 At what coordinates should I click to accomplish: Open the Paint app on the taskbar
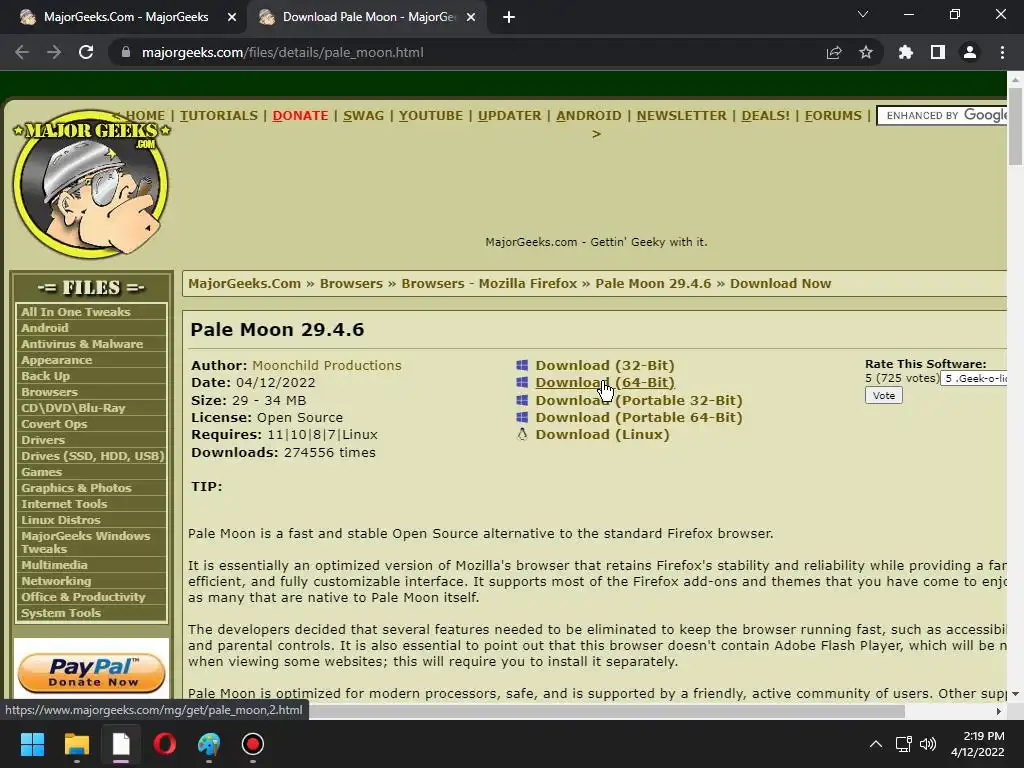pyautogui.click(x=209, y=744)
